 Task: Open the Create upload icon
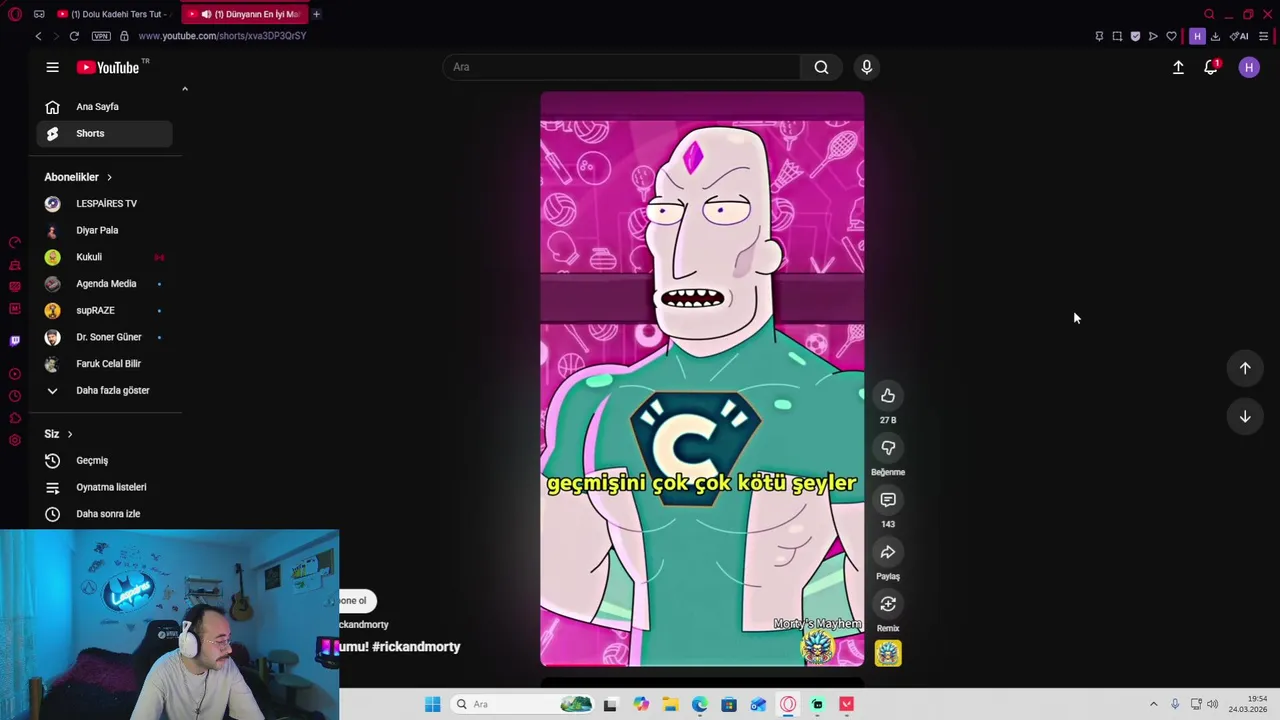point(1178,67)
